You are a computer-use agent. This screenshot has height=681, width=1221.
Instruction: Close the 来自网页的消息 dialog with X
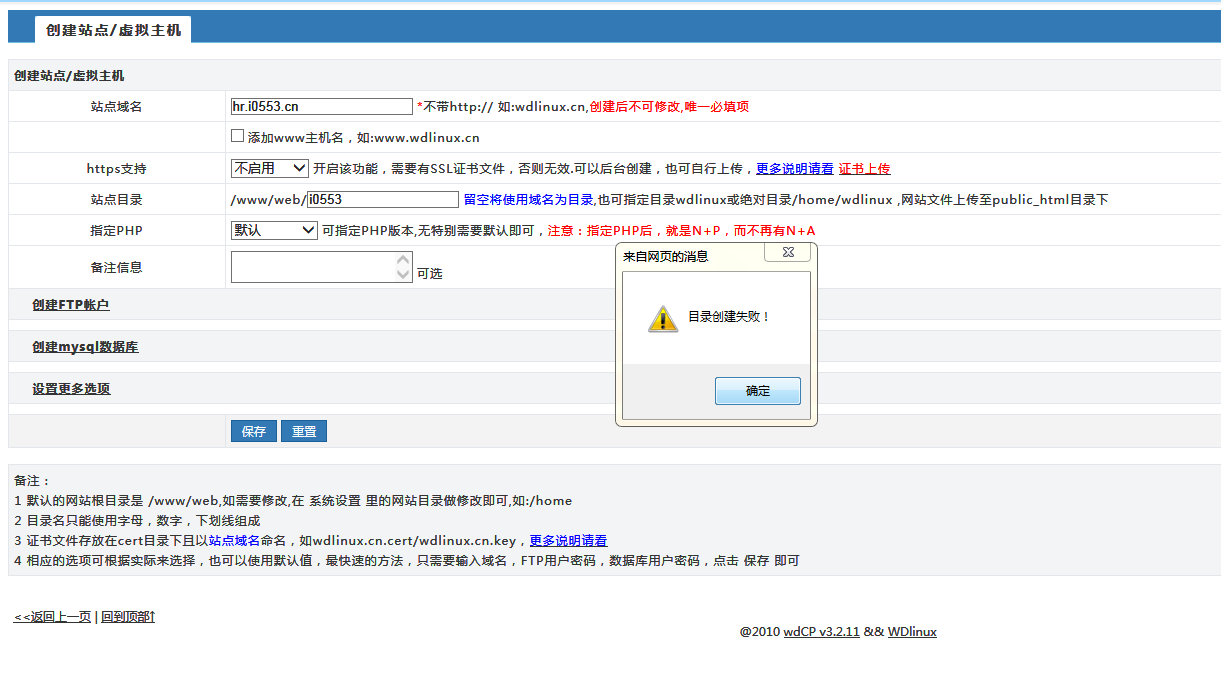click(x=787, y=253)
